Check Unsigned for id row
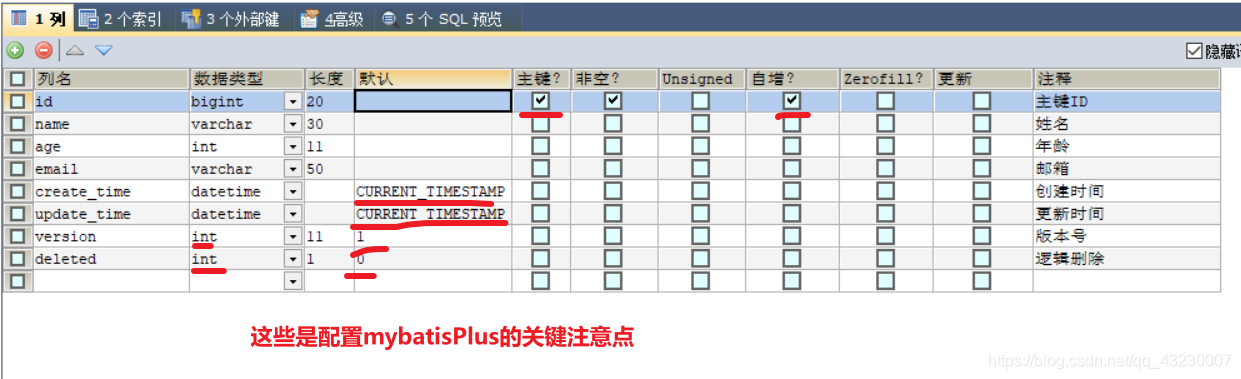Viewport: 1241px width, 379px height. tap(700, 101)
